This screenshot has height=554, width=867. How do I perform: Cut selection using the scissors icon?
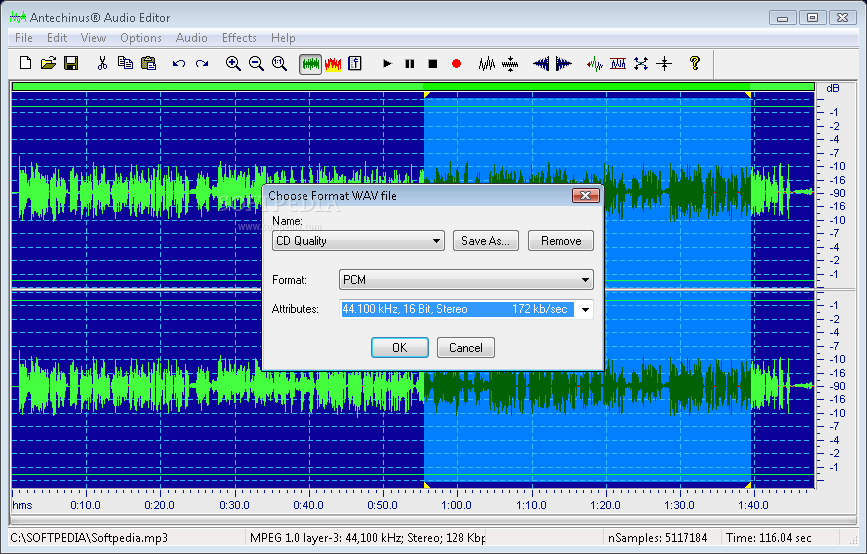[102, 64]
